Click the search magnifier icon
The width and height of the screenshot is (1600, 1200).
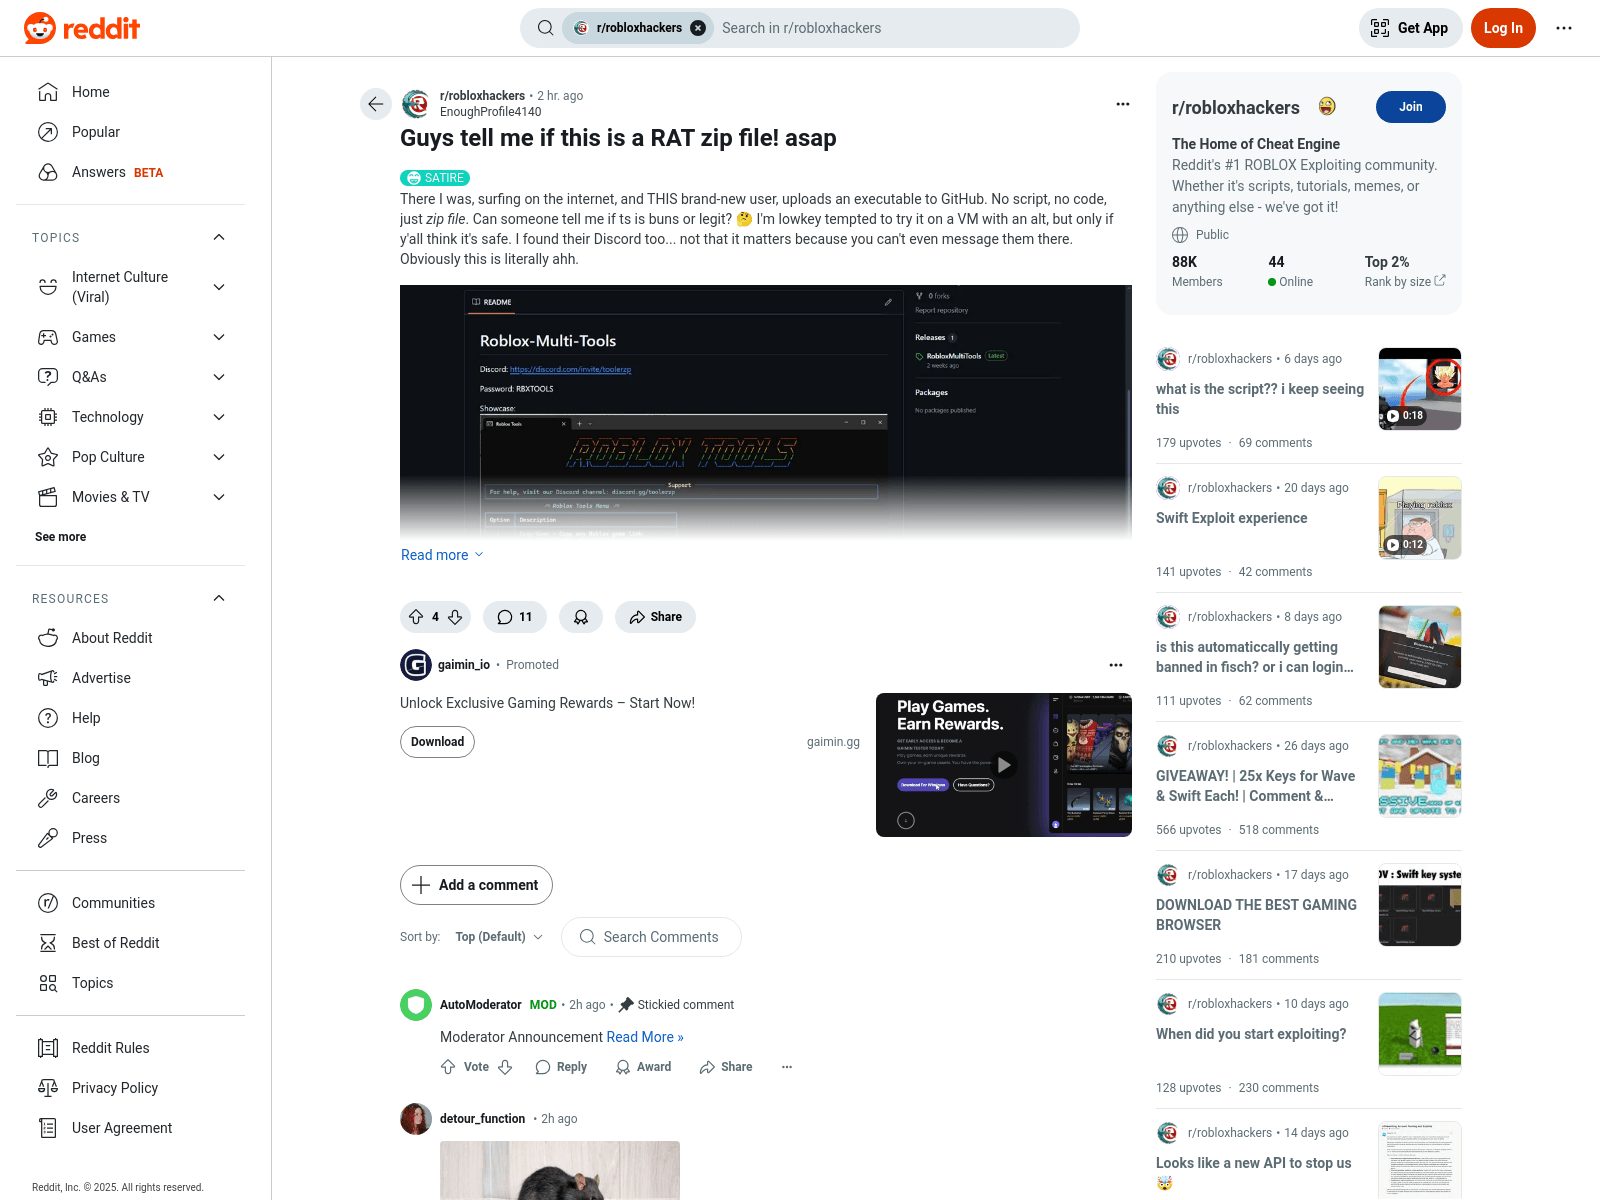[545, 28]
